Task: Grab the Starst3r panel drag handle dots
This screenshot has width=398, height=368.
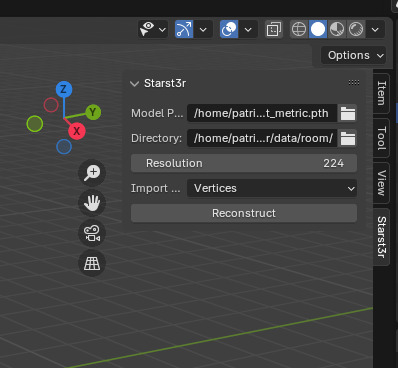Action: click(354, 82)
